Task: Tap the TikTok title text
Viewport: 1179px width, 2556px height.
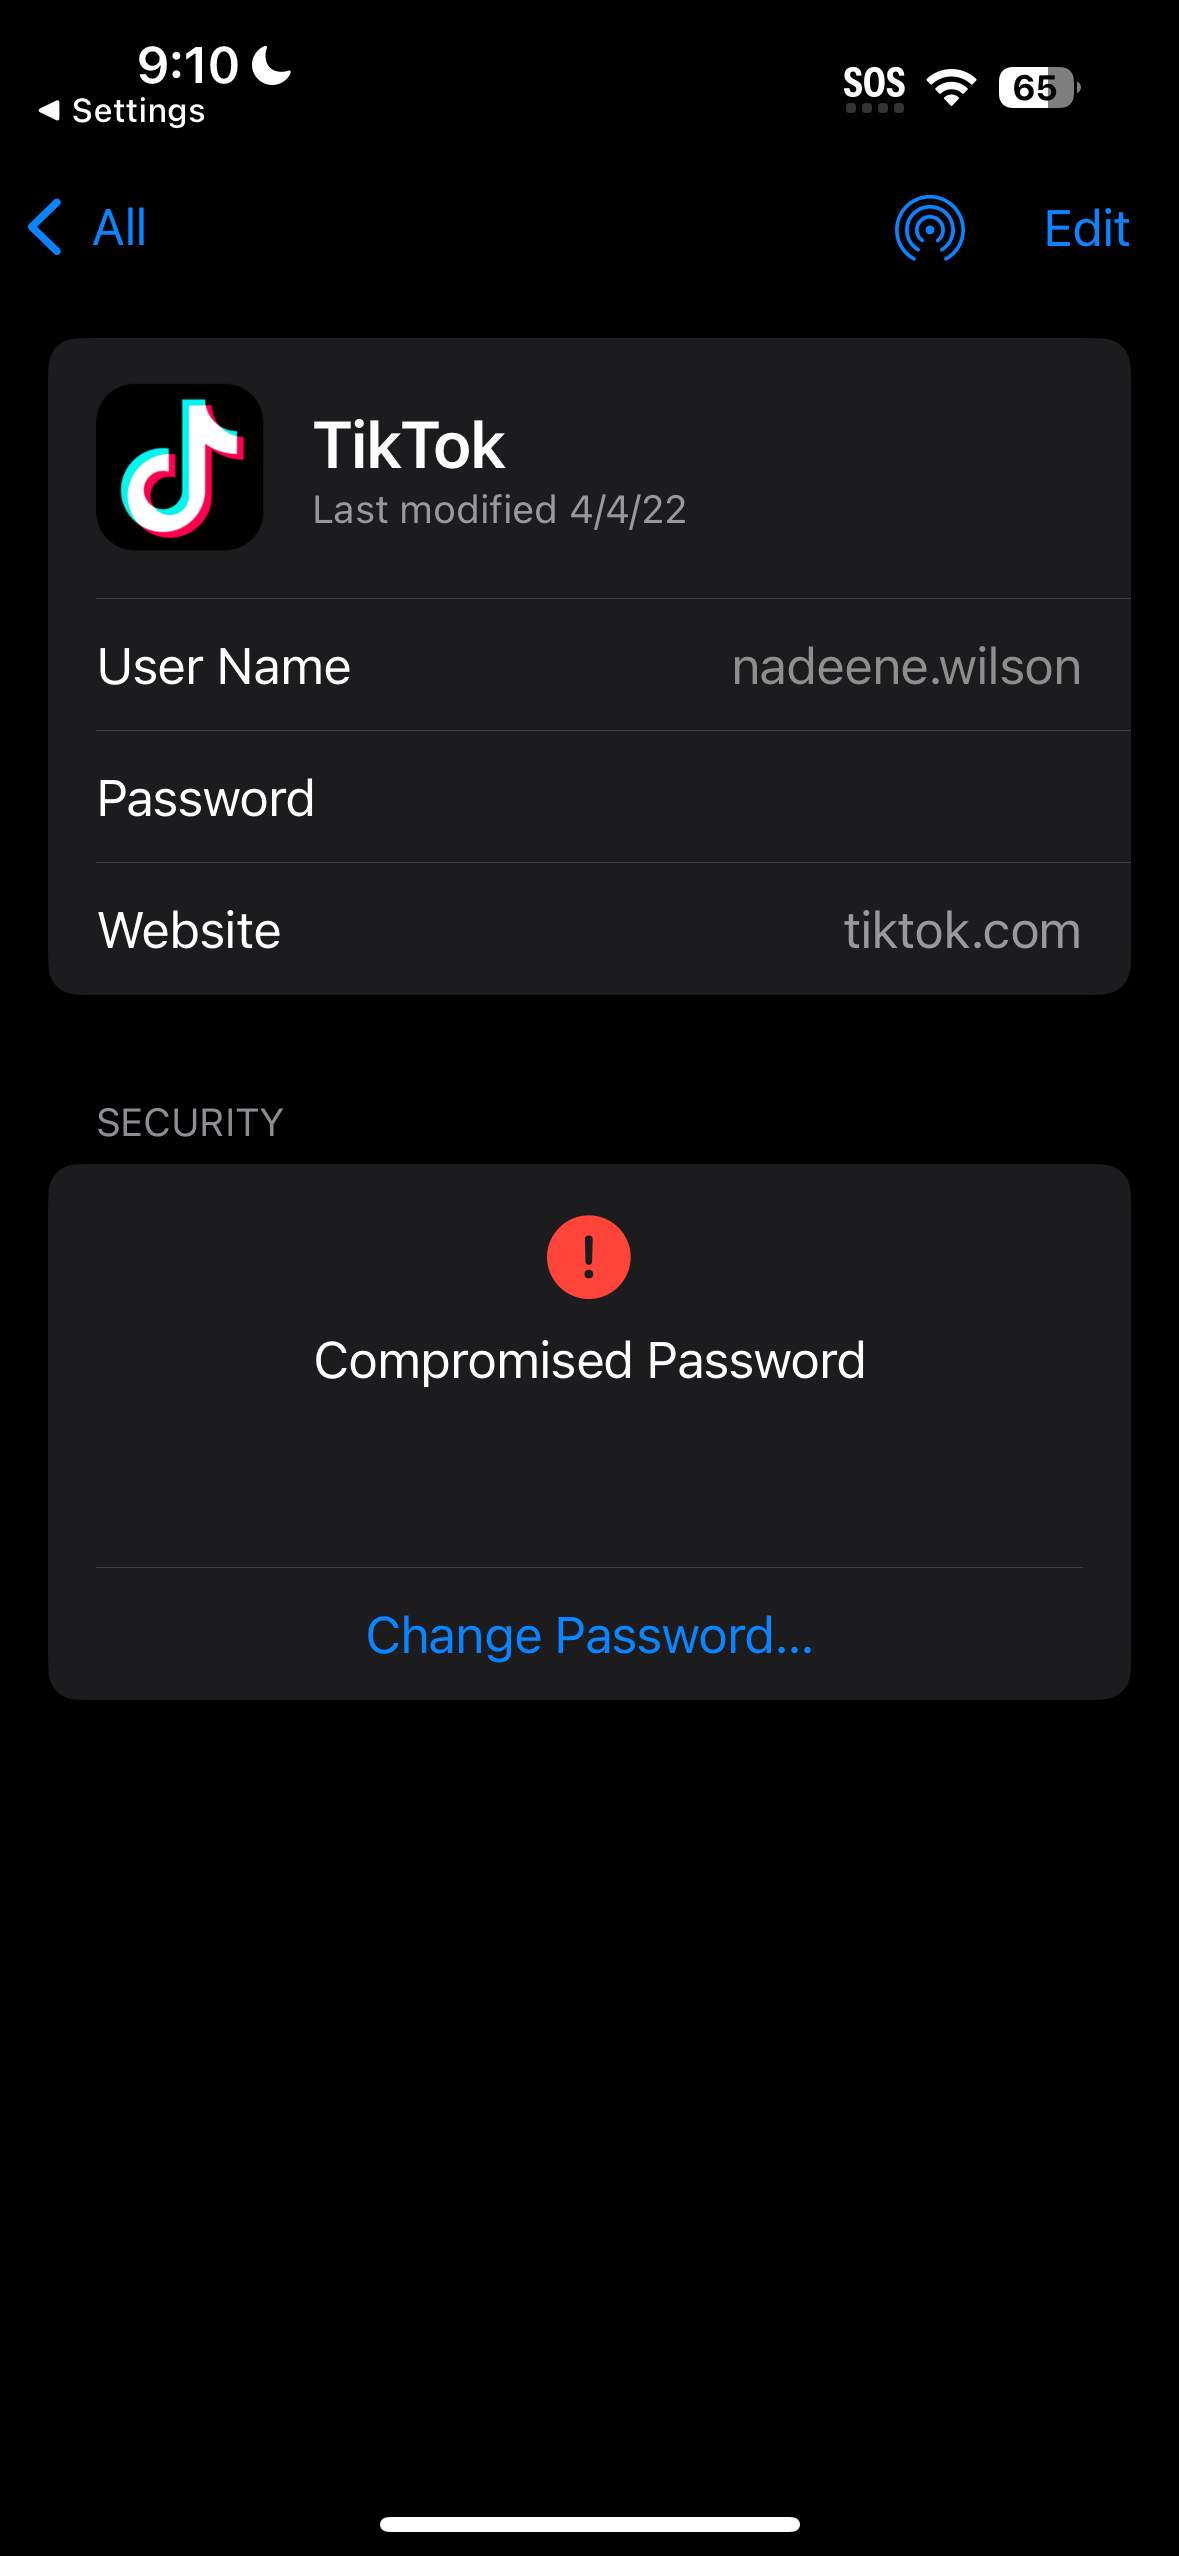Action: point(409,445)
